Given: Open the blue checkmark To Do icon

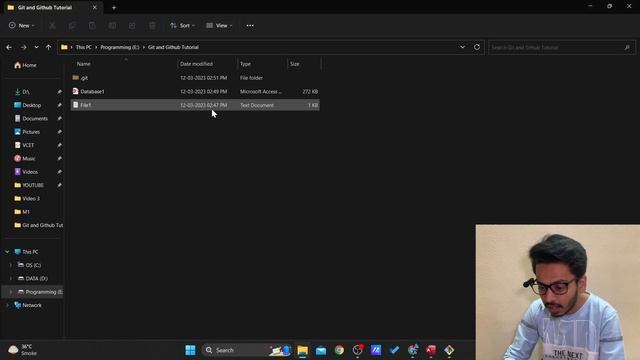Looking at the screenshot, I should point(394,350).
